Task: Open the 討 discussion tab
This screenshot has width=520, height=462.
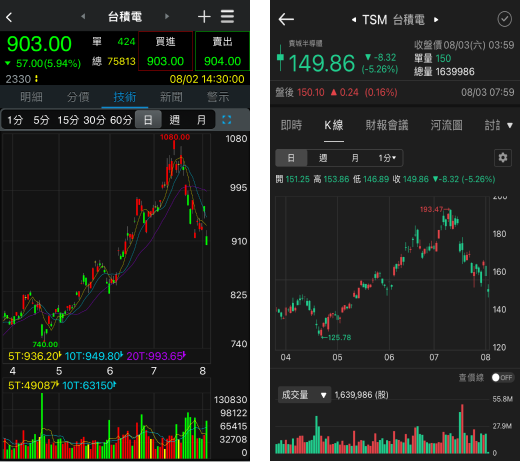Action: (x=492, y=125)
